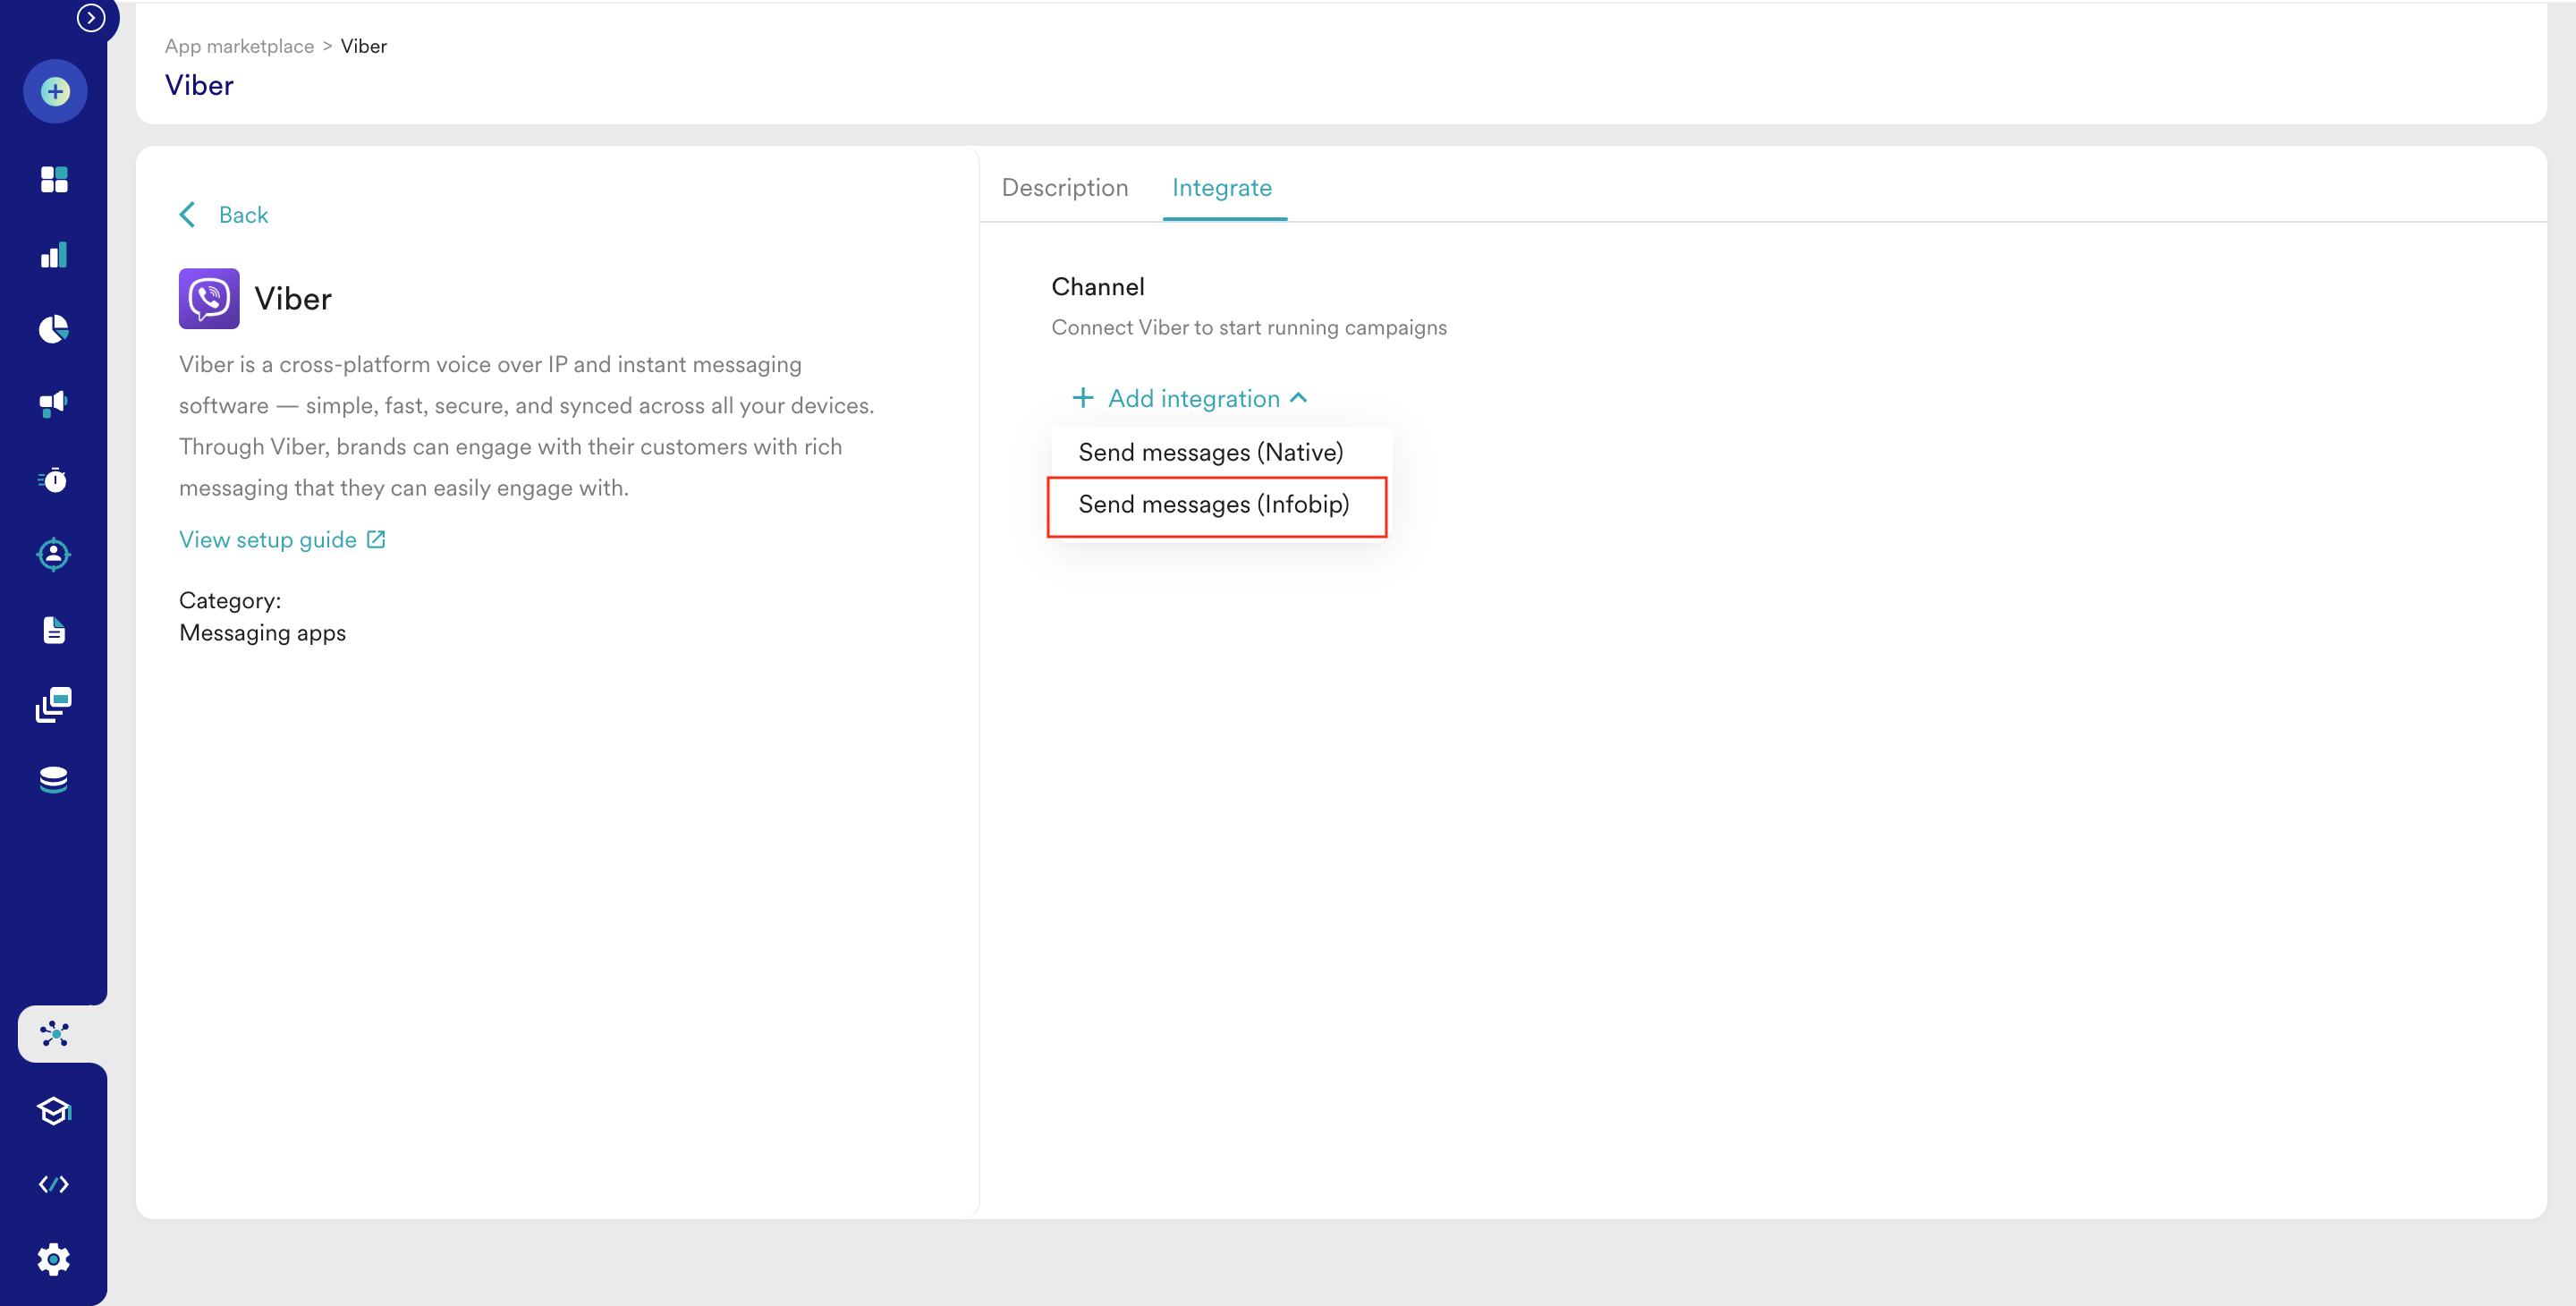Open the user target personalization icon
Viewport: 2576px width, 1306px height.
click(54, 555)
